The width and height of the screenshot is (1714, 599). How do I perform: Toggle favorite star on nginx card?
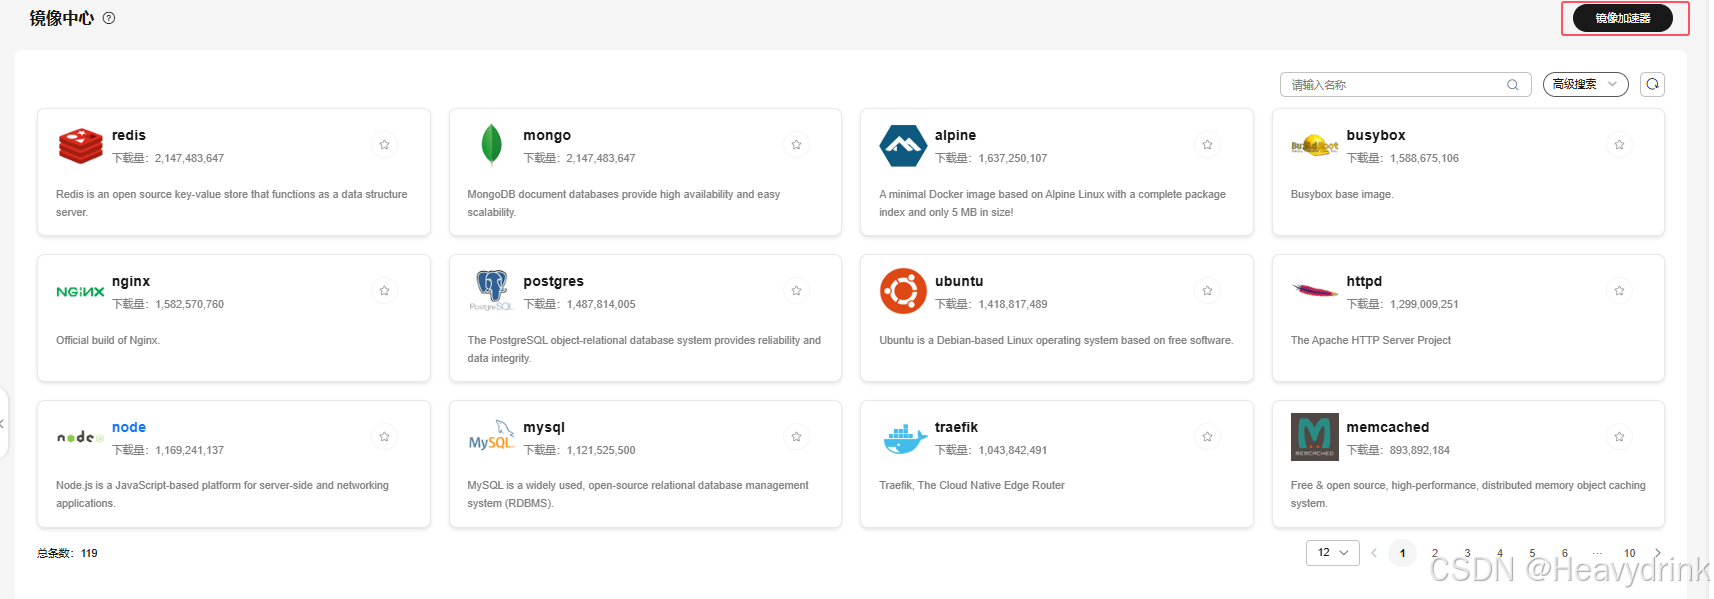[384, 291]
